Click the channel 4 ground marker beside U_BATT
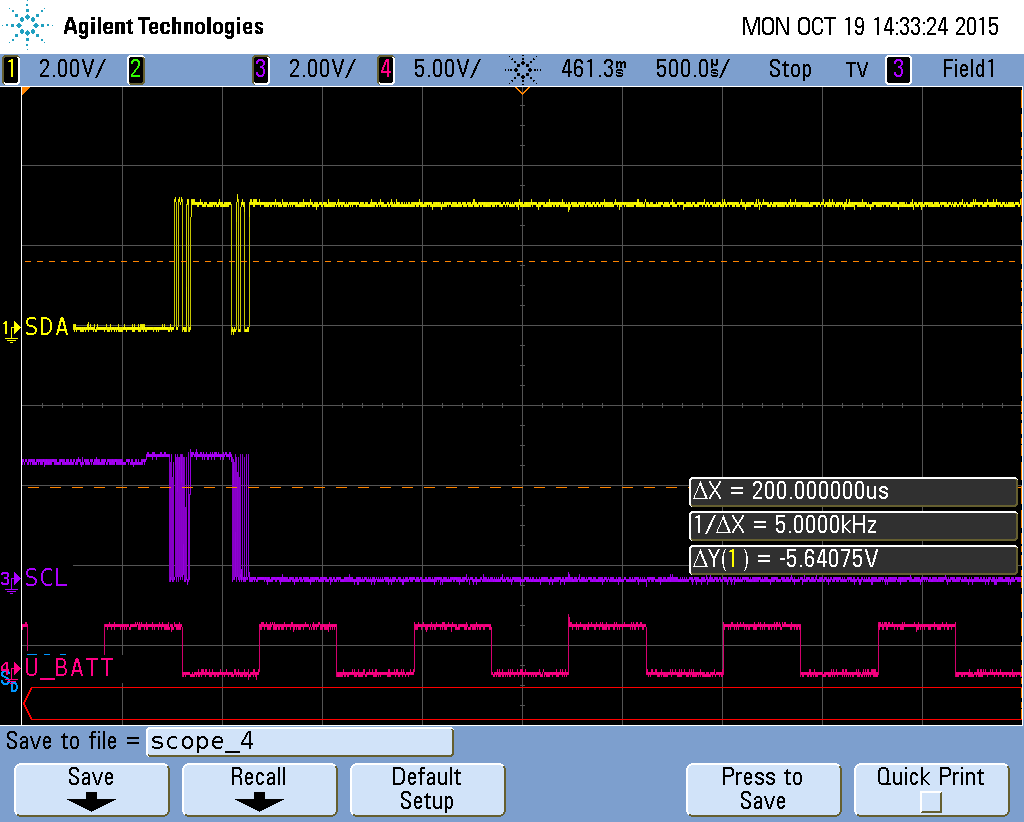1024x822 pixels. pos(10,671)
